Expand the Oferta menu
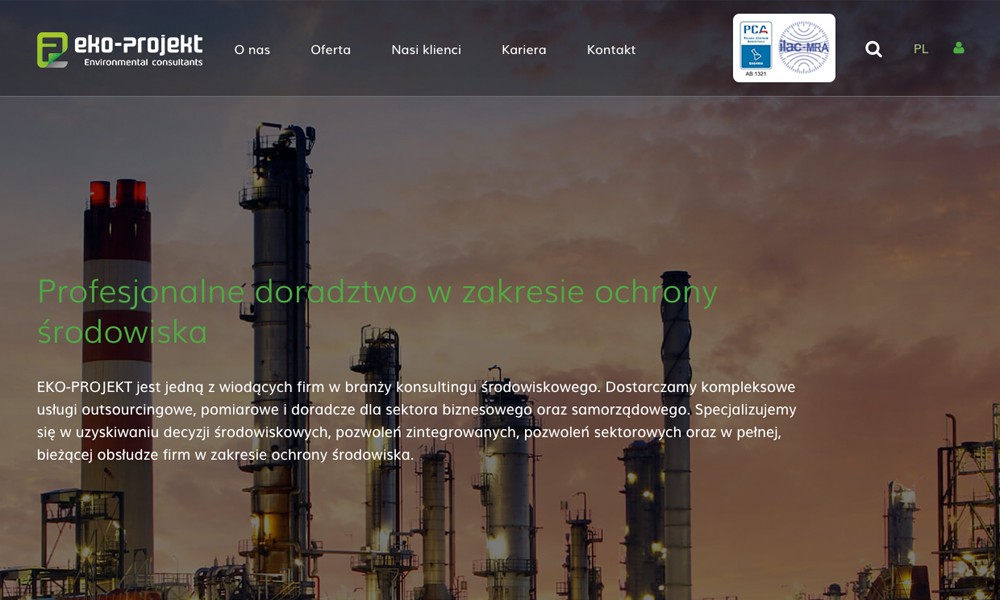 click(x=330, y=49)
